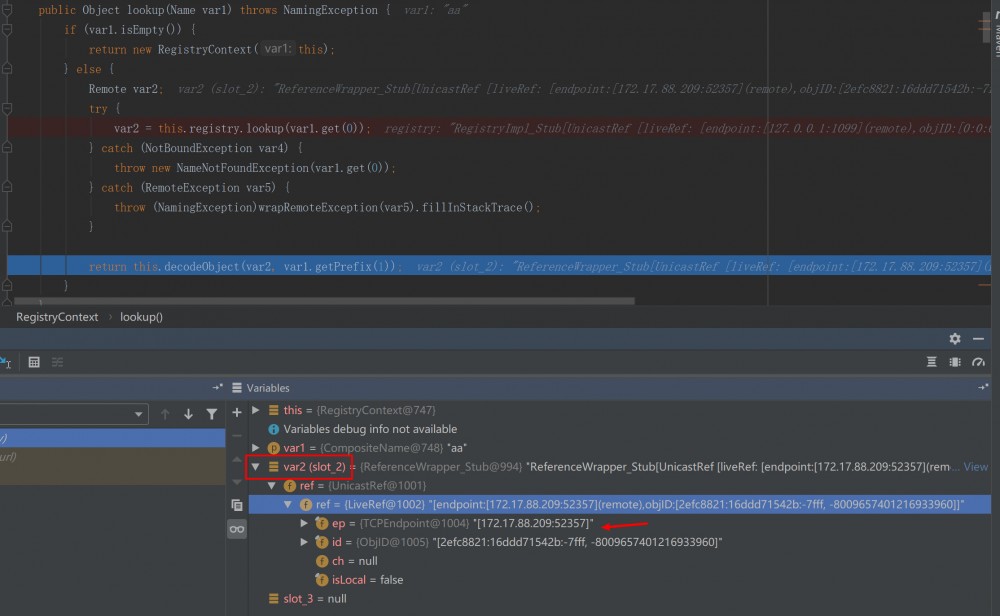
Task: Select the 'ch = null' row
Action: coord(620,561)
